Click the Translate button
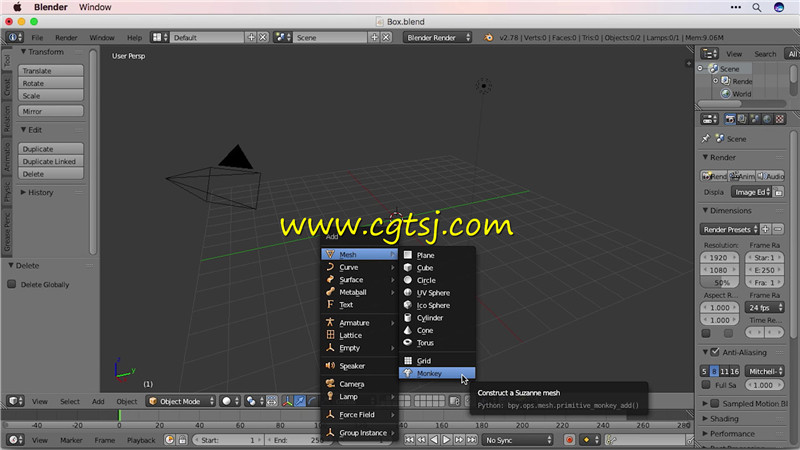800x450 pixels. 51,70
